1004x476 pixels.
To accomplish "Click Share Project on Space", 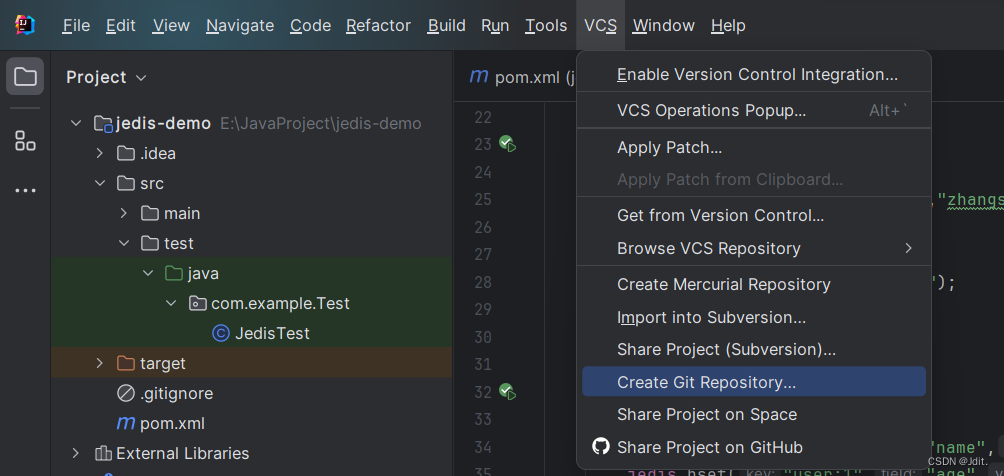I will coord(706,414).
